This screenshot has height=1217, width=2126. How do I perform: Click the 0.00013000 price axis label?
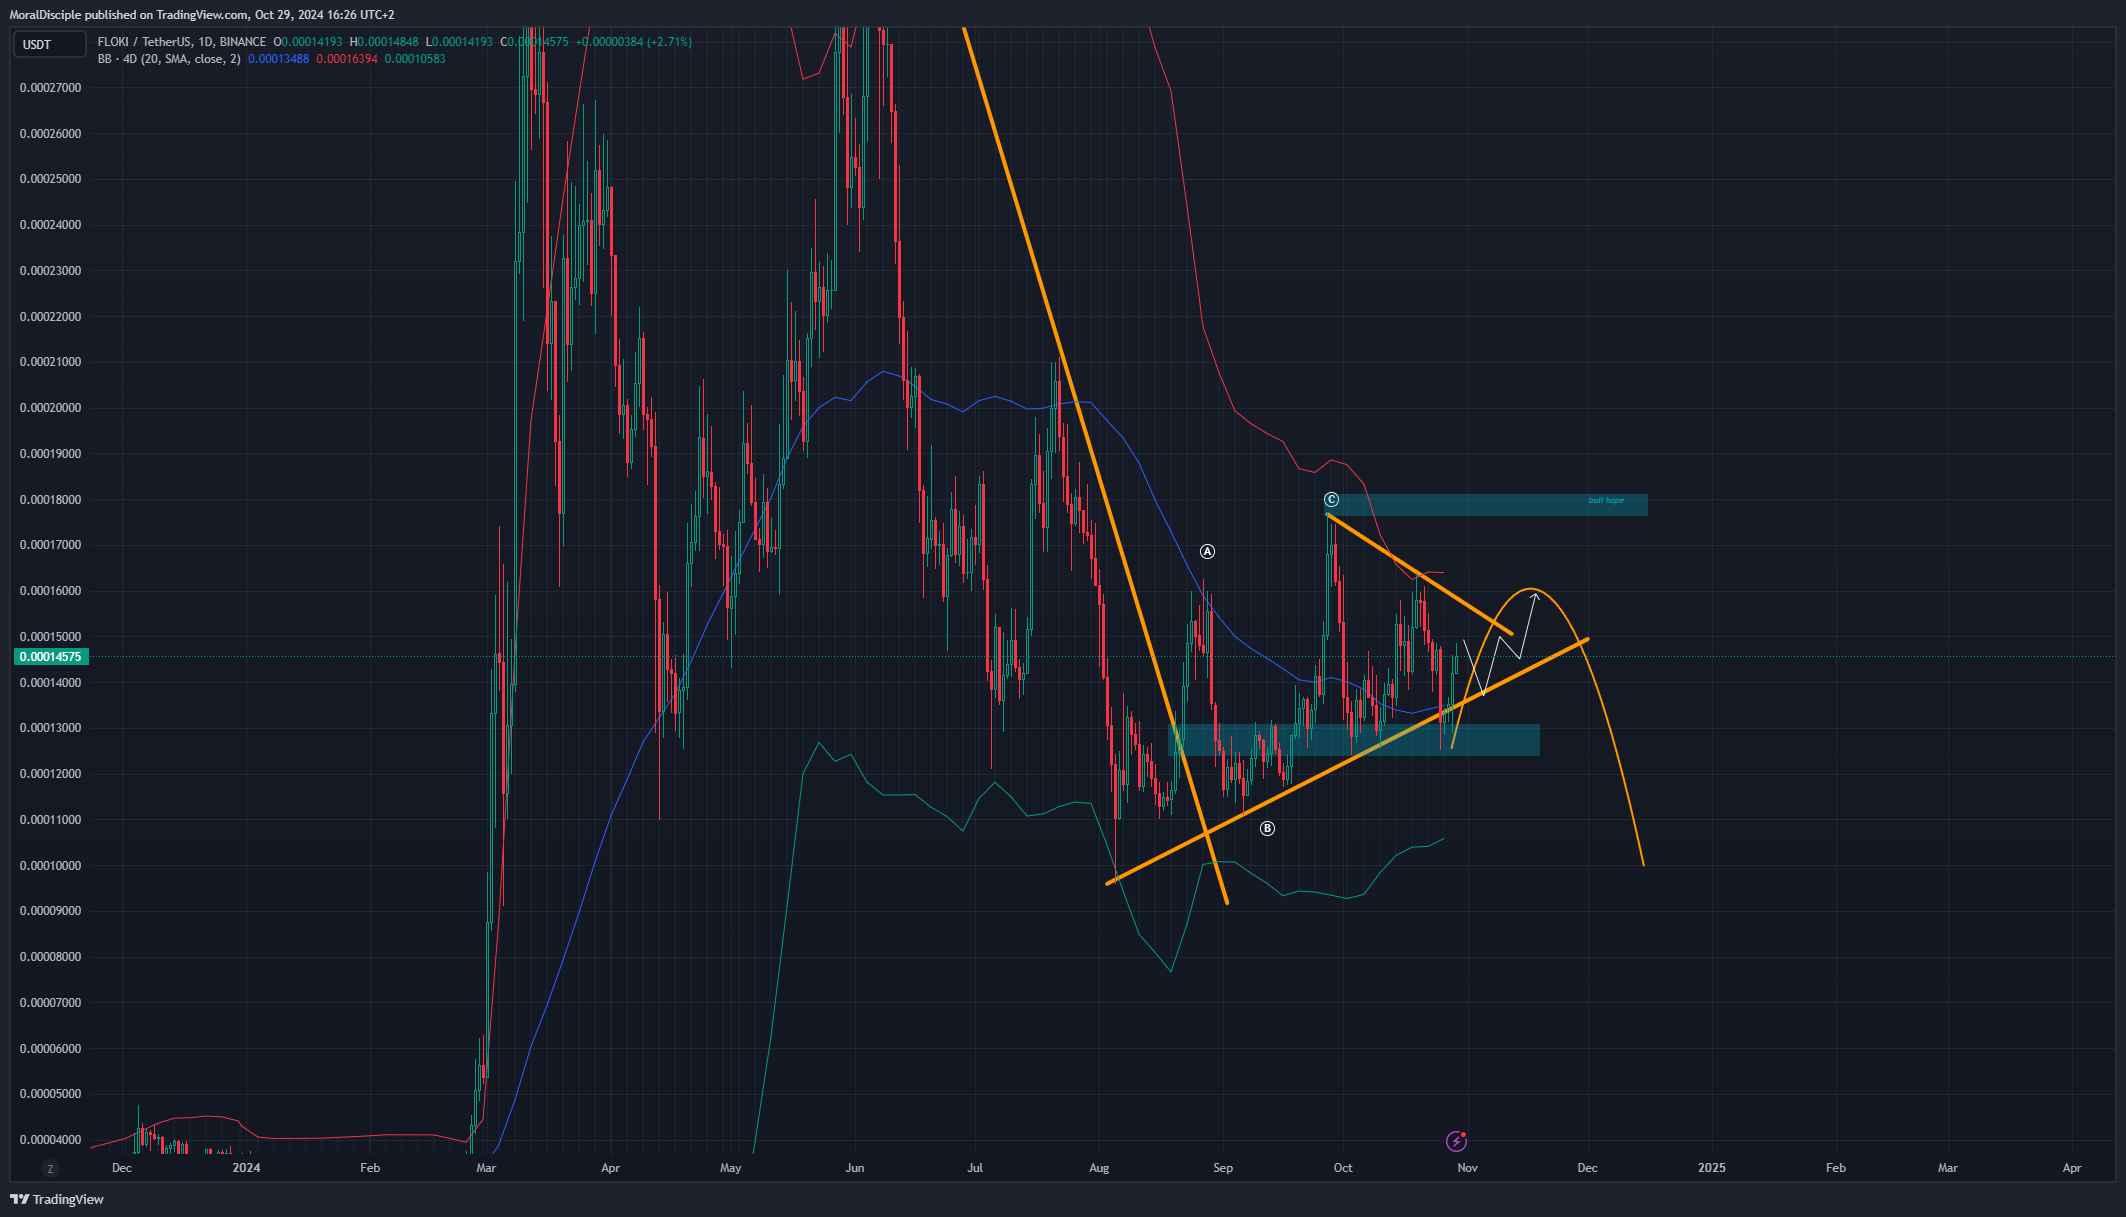pyautogui.click(x=51, y=728)
